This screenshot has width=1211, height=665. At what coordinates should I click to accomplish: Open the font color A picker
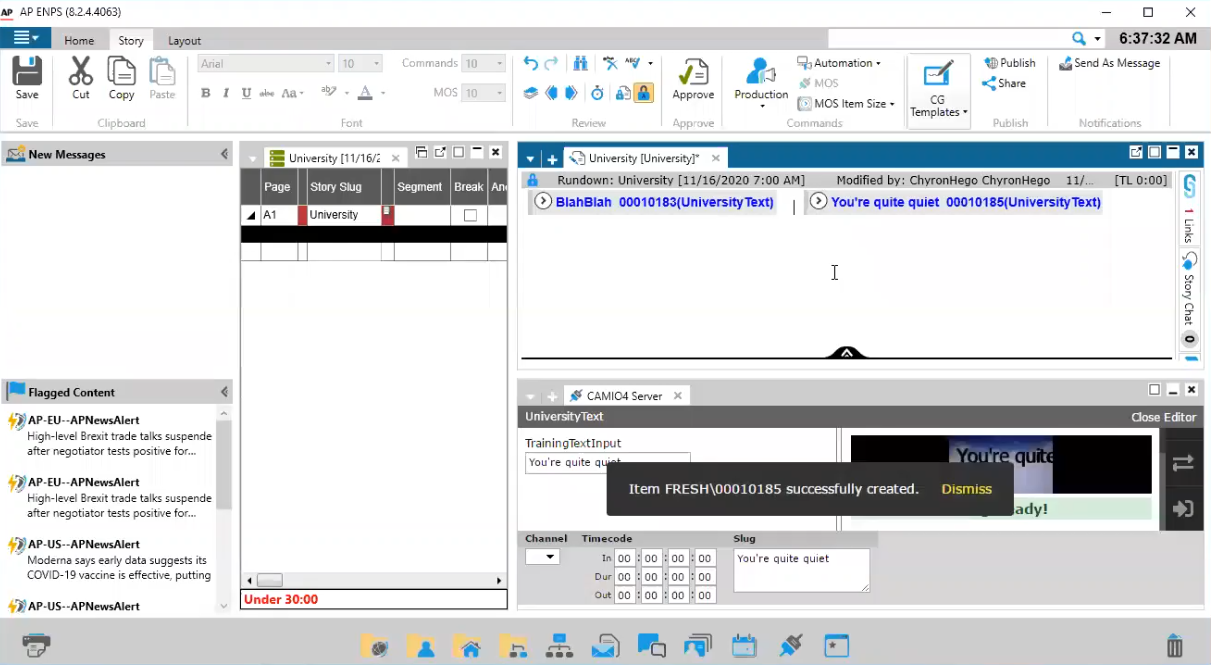(365, 93)
